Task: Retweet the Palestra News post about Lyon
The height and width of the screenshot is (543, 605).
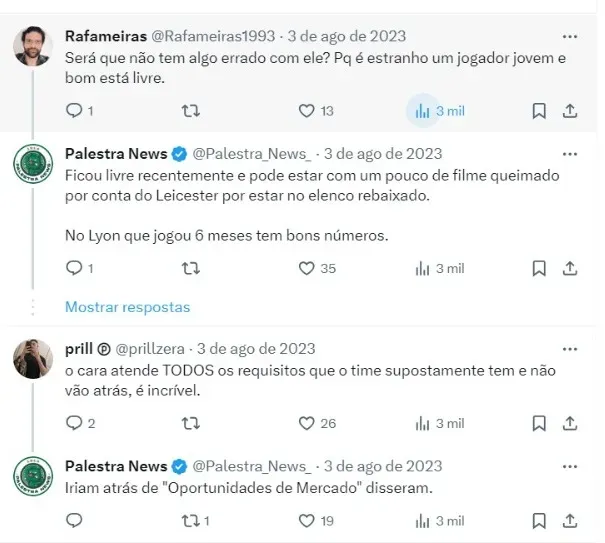Action: [191, 268]
